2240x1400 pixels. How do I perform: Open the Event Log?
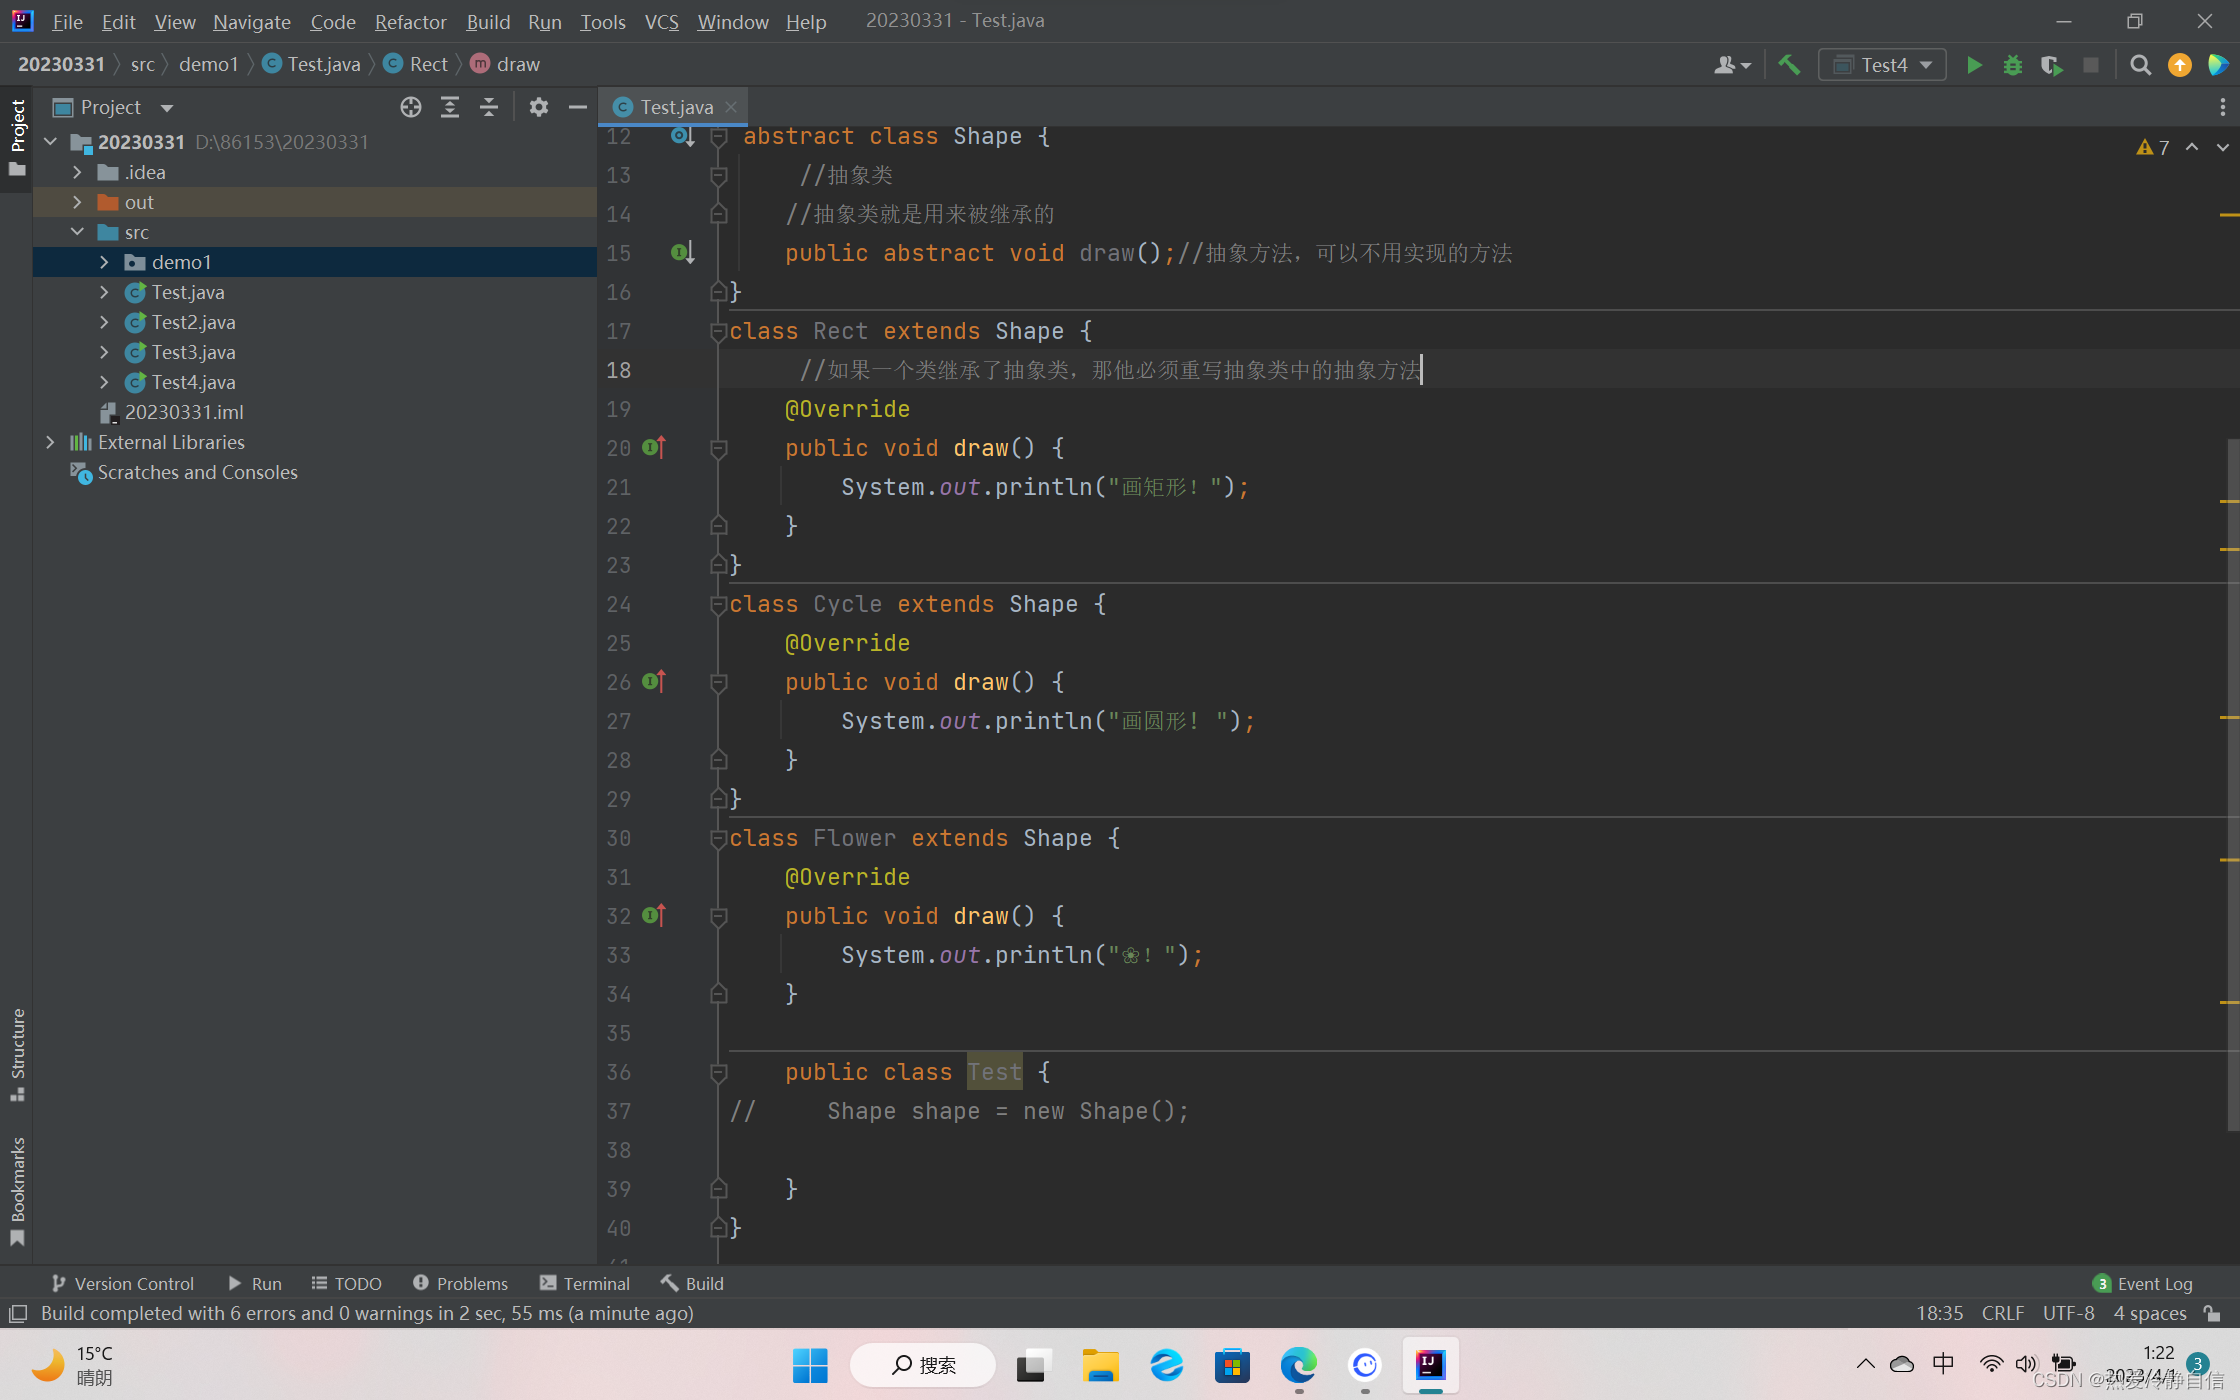(2142, 1283)
